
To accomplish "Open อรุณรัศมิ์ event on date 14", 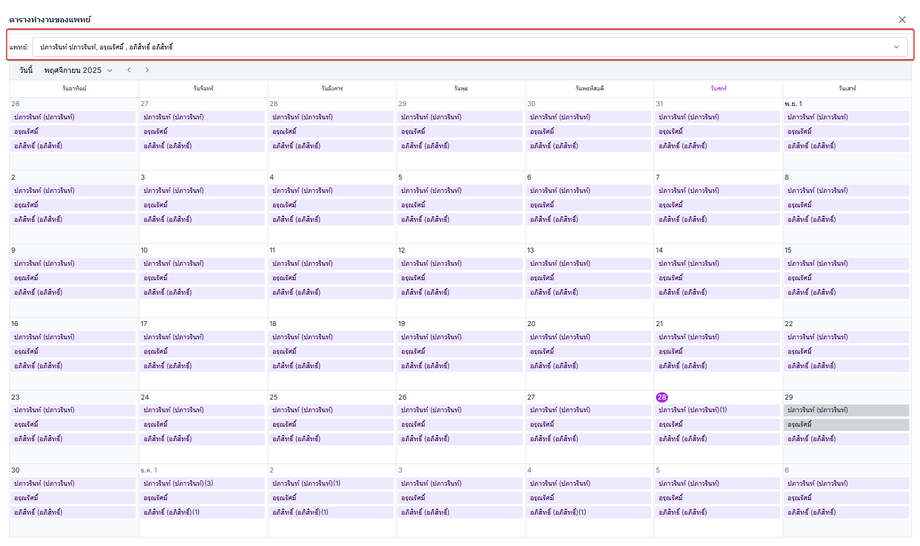I will coord(718,277).
